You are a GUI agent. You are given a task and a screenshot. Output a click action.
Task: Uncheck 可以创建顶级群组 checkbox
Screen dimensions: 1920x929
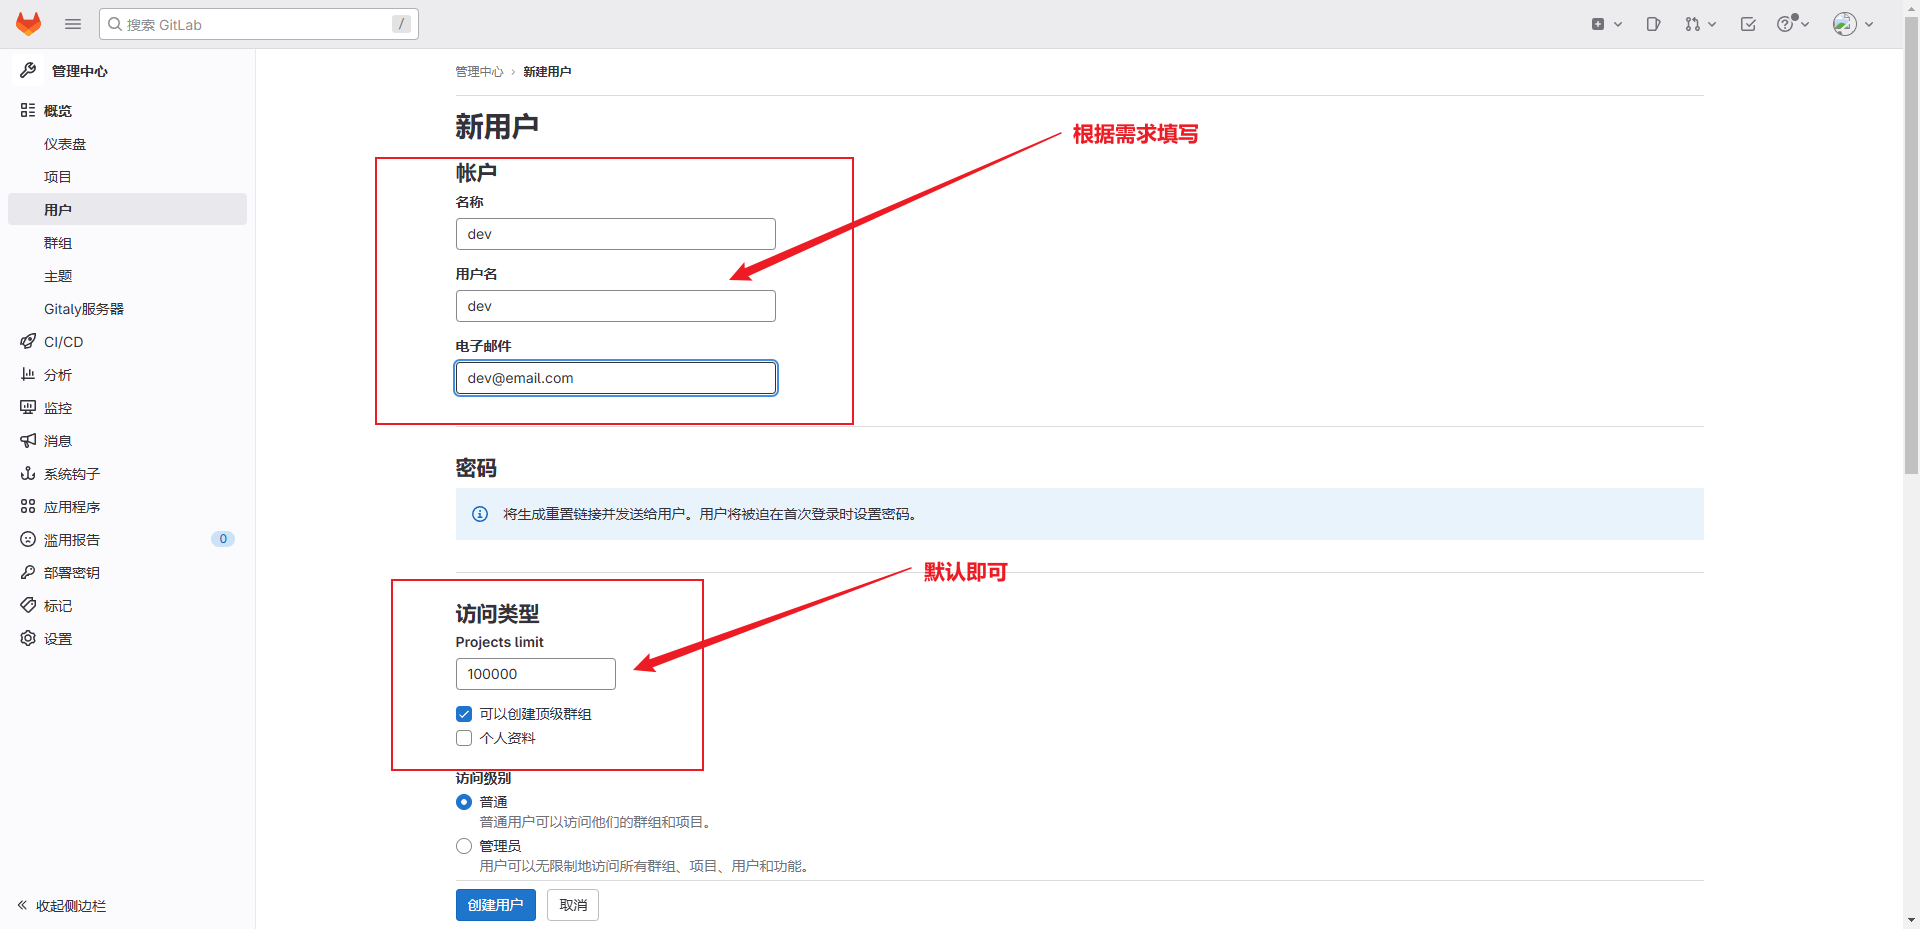point(464,714)
